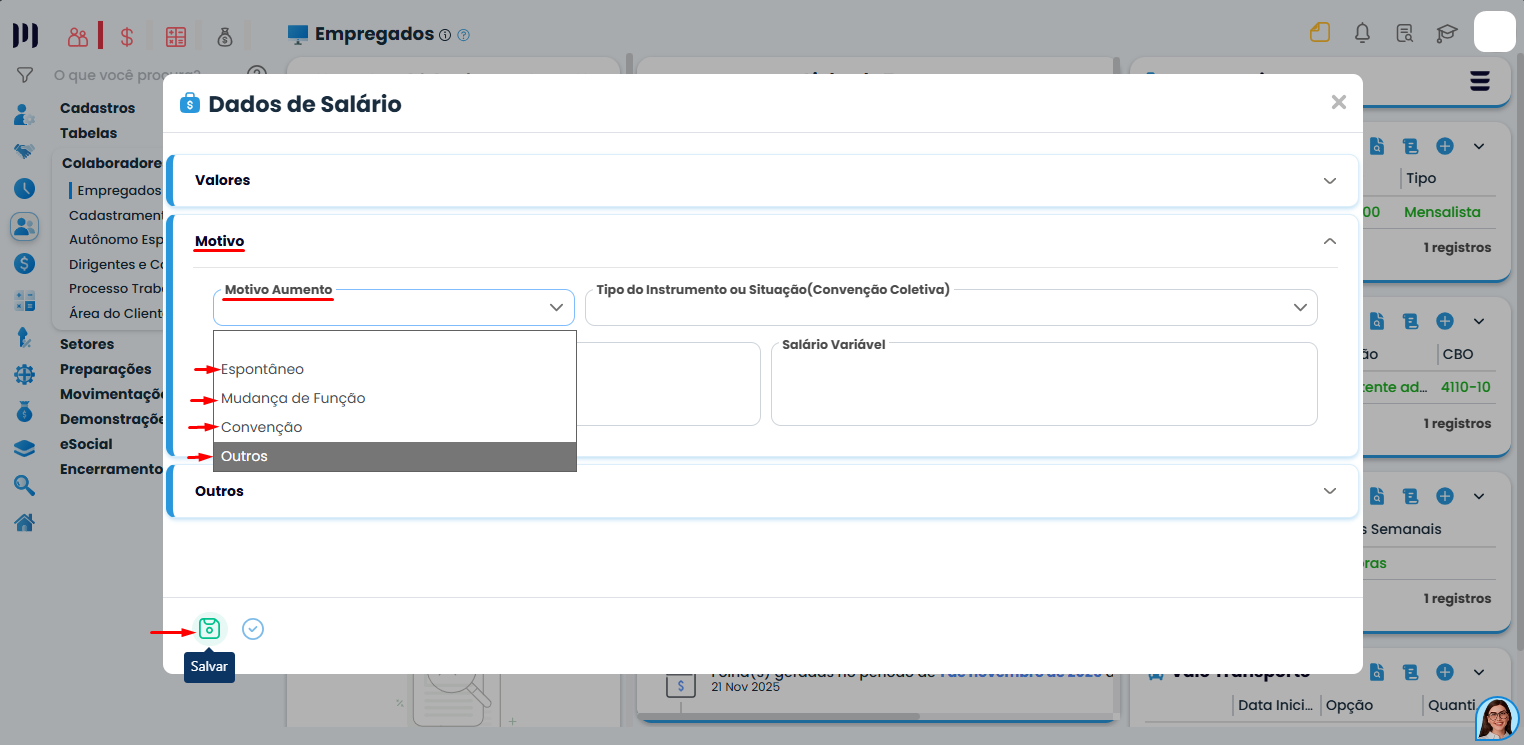The height and width of the screenshot is (745, 1524).
Task: Close the Dados de Salário dialog
Action: pyautogui.click(x=1339, y=102)
